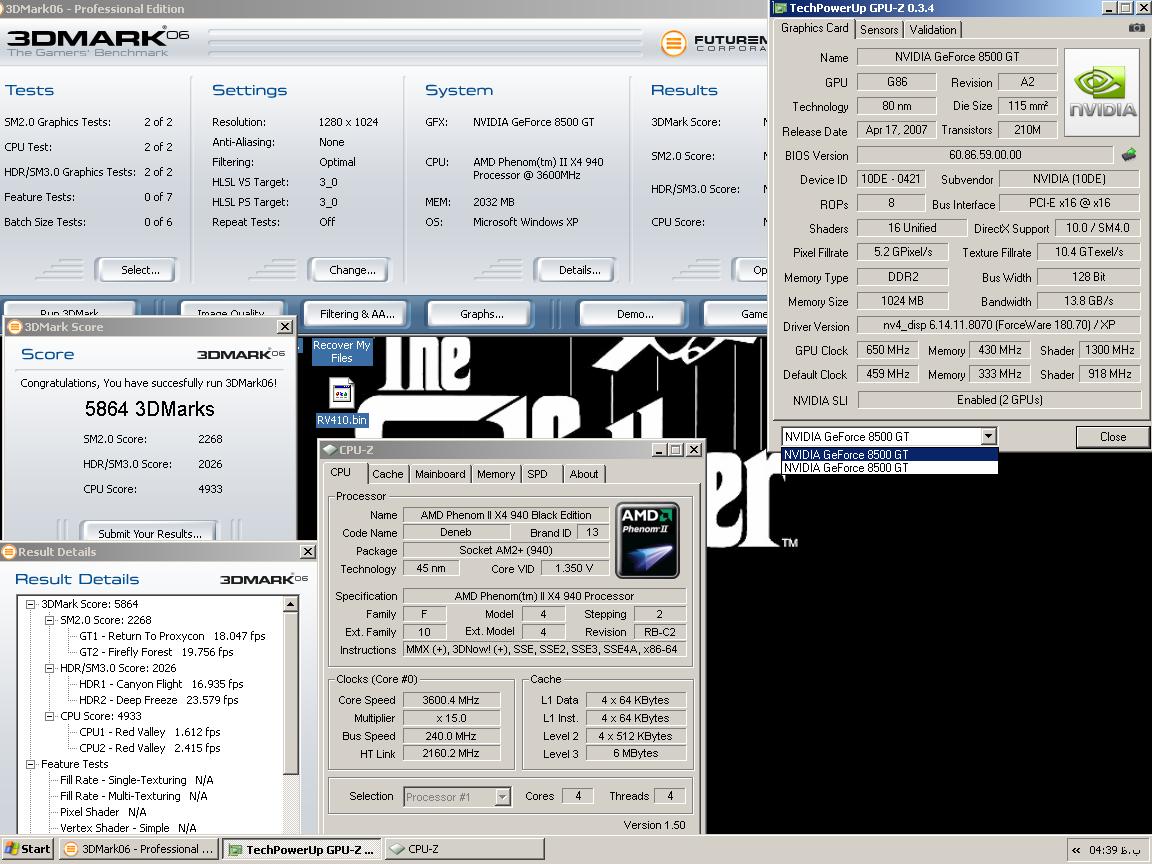Close the Result Details window
This screenshot has height=864, width=1152.
[x=309, y=551]
